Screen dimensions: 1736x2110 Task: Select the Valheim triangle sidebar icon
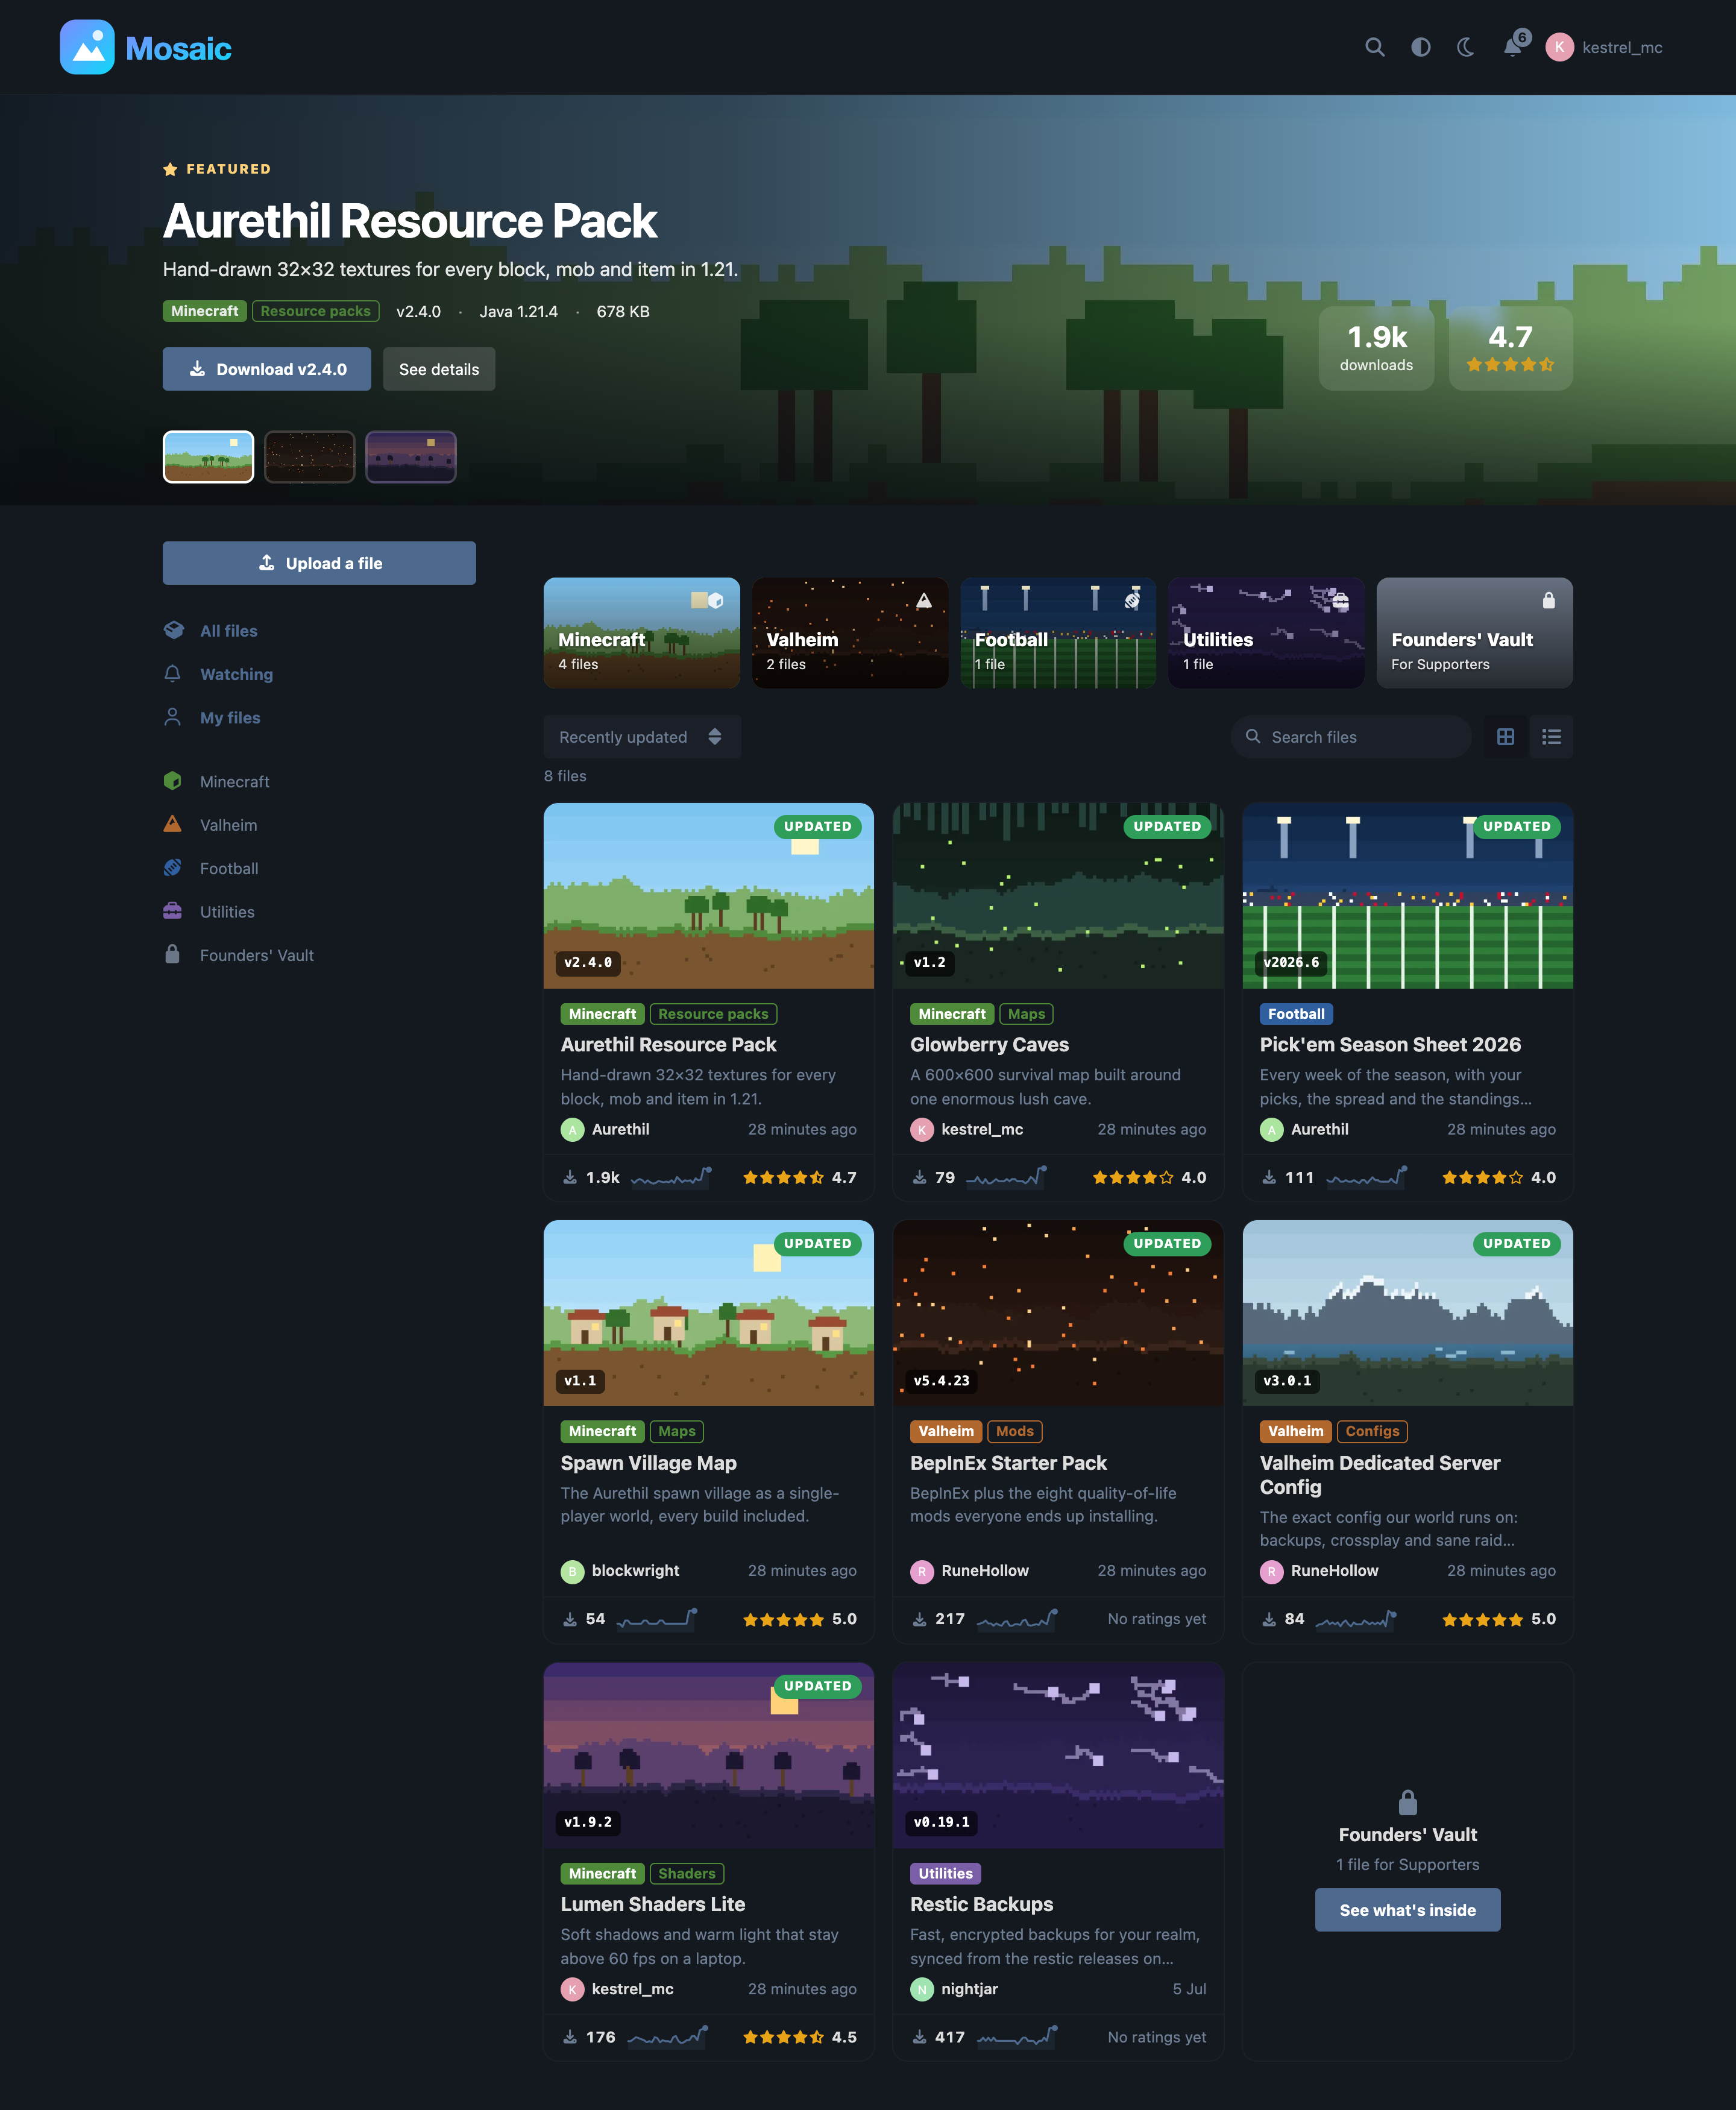pyautogui.click(x=173, y=824)
